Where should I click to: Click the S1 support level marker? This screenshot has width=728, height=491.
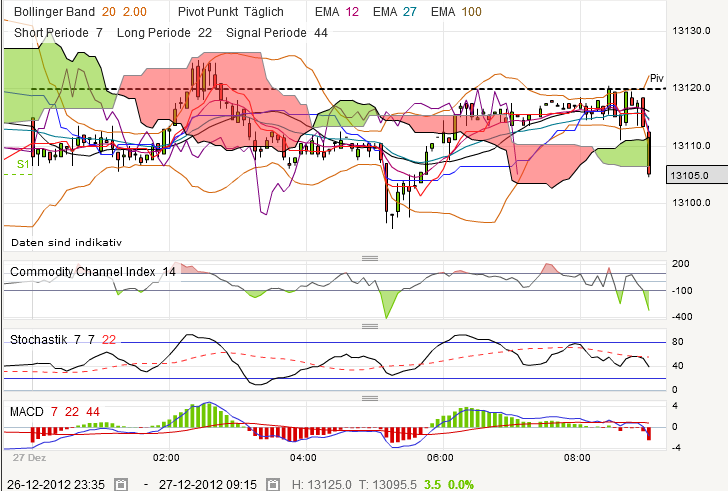23,164
